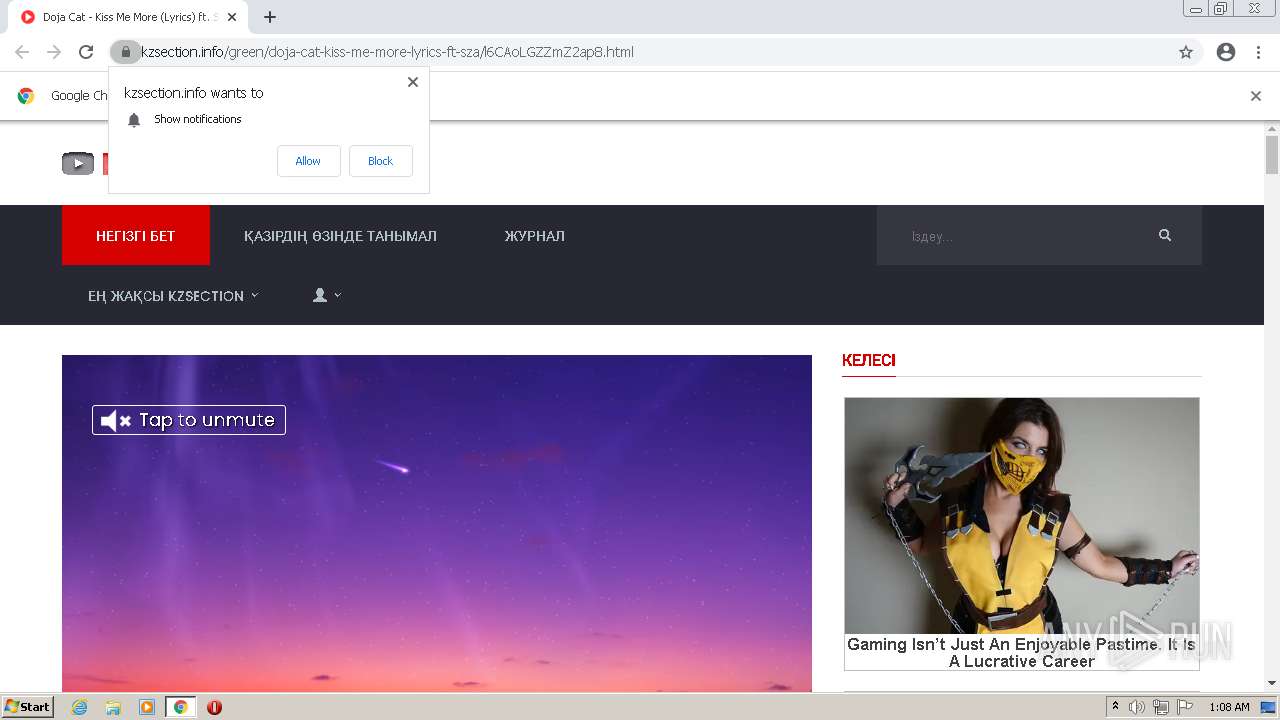Open the Mortal Kombat cosplay ad thumbnail
Image resolution: width=1280 pixels, height=720 pixels.
(x=1021, y=516)
